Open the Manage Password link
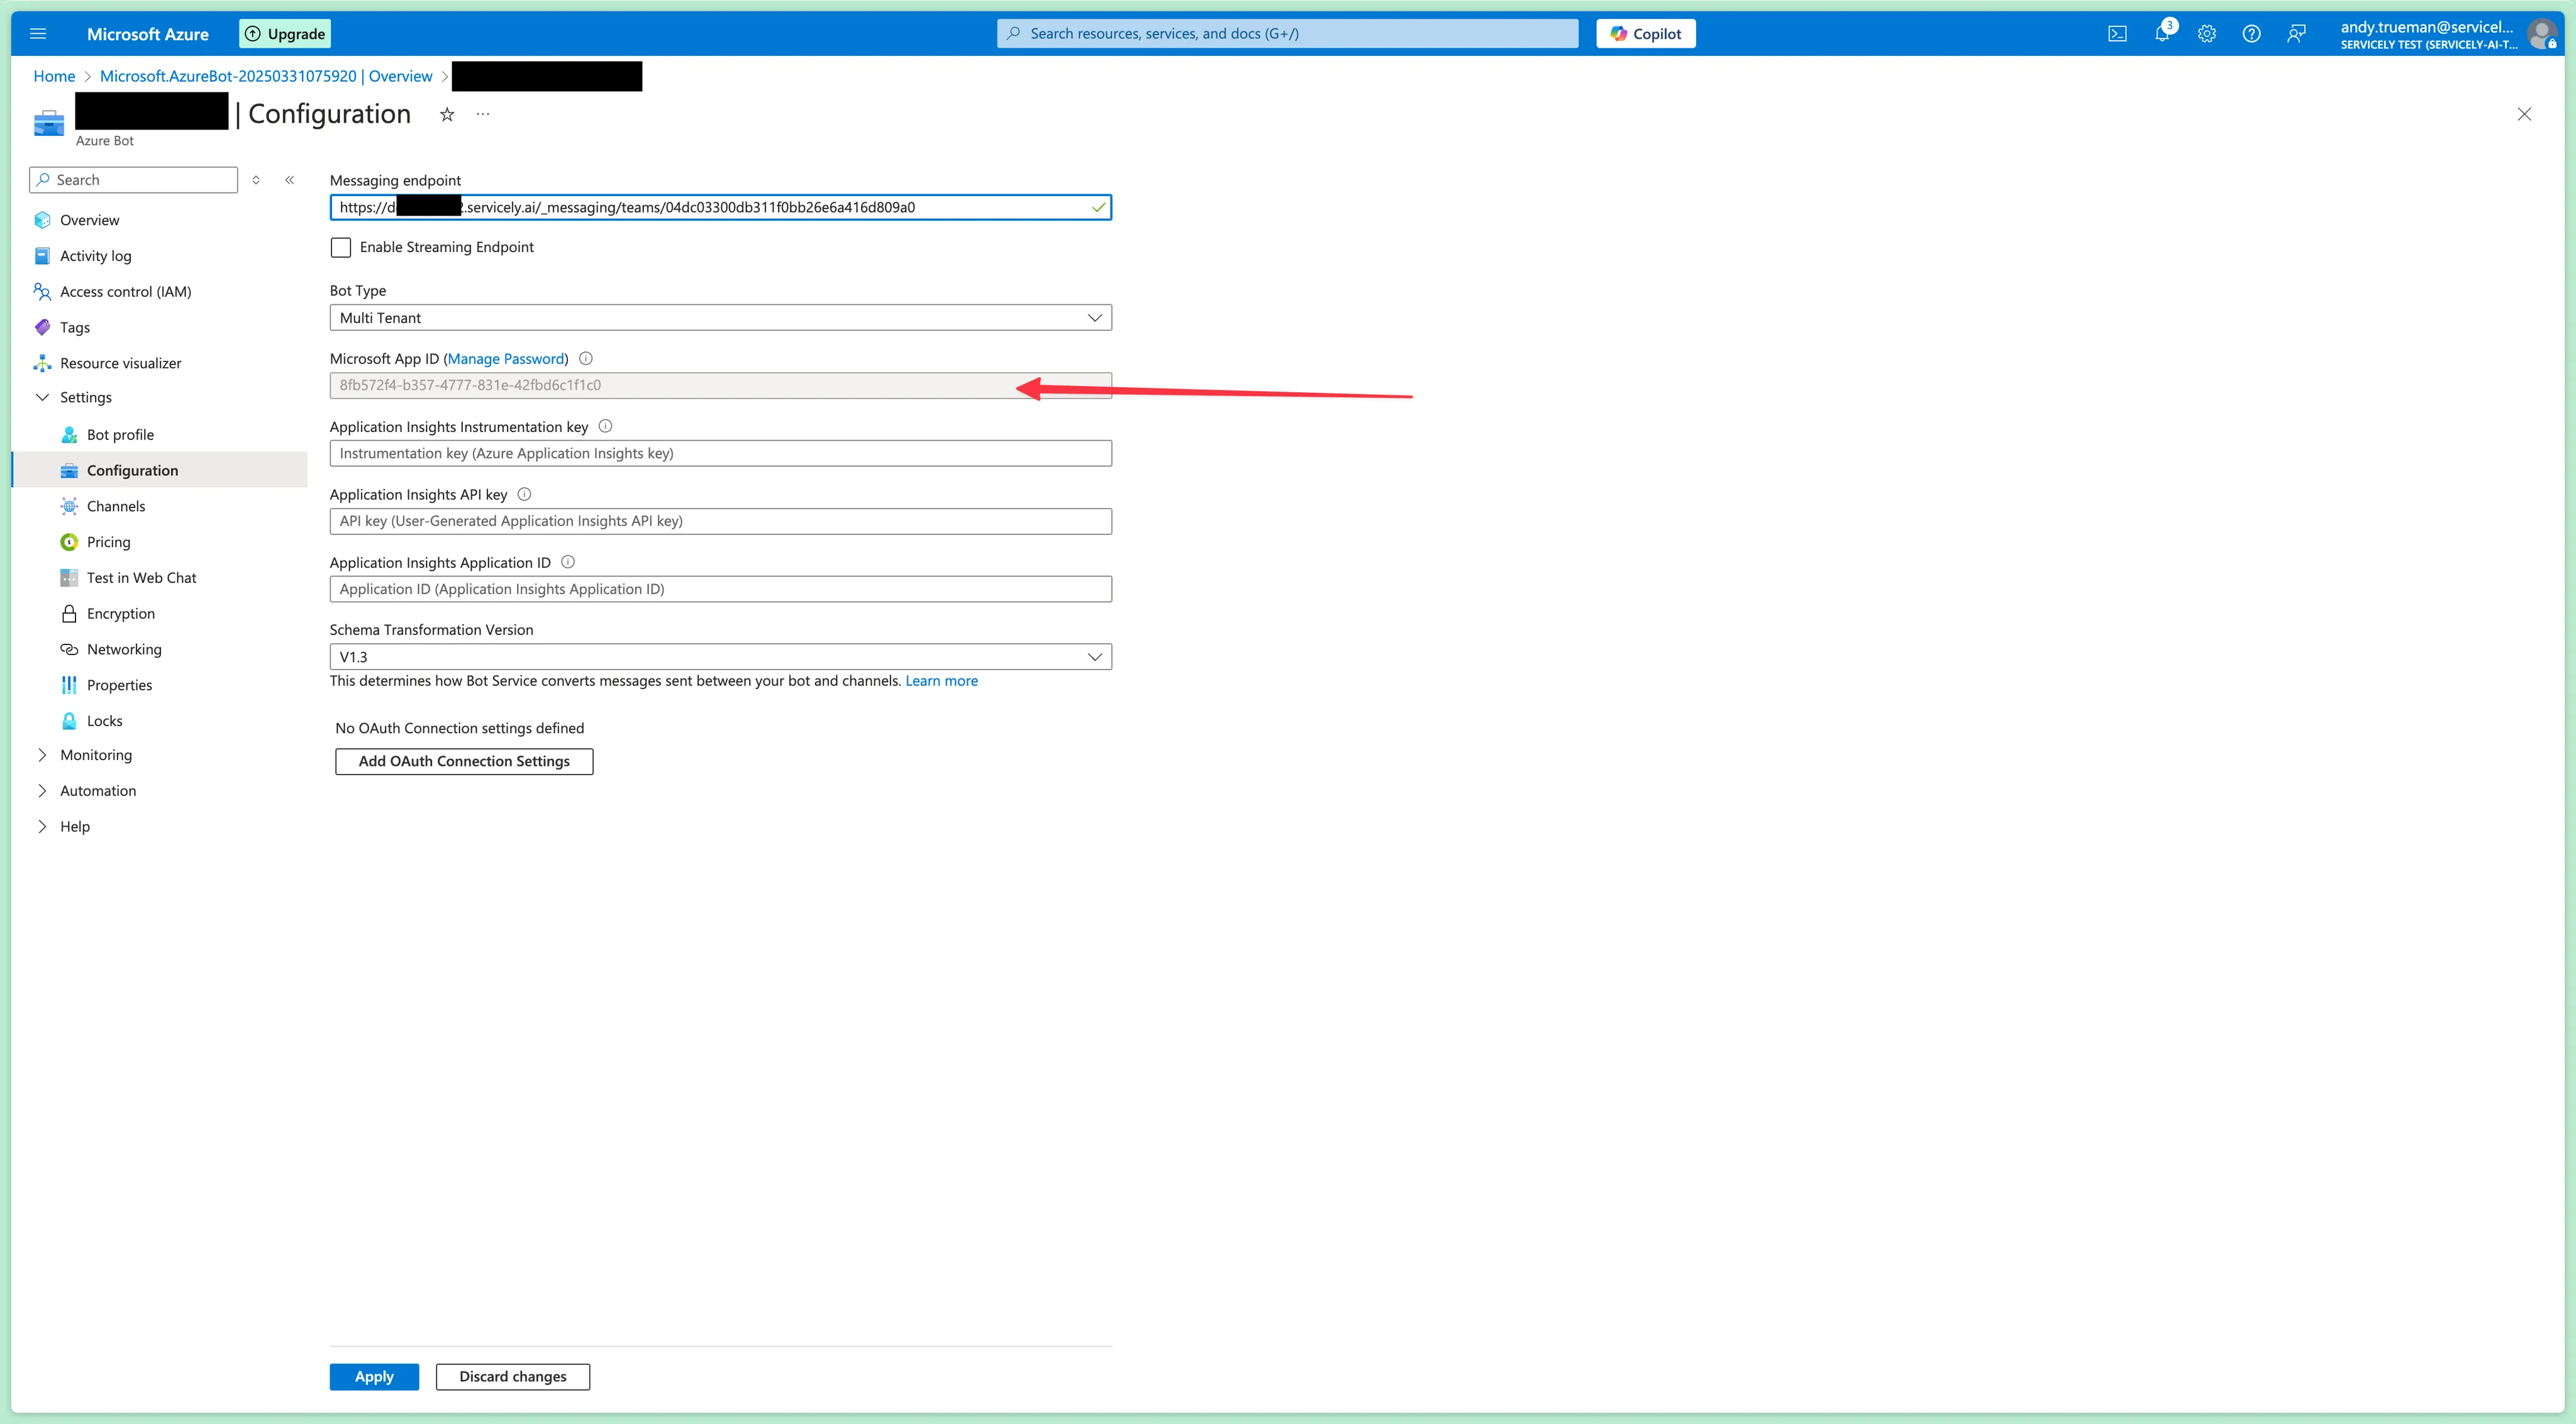Image resolution: width=2576 pixels, height=1424 pixels. pyautogui.click(x=506, y=359)
